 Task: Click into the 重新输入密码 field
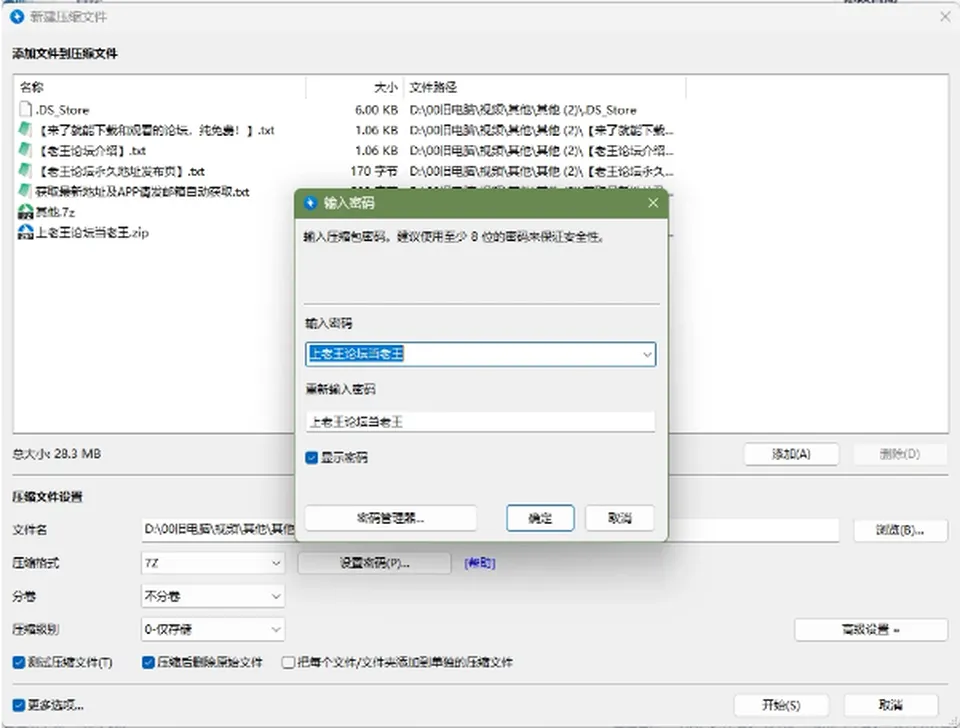480,422
